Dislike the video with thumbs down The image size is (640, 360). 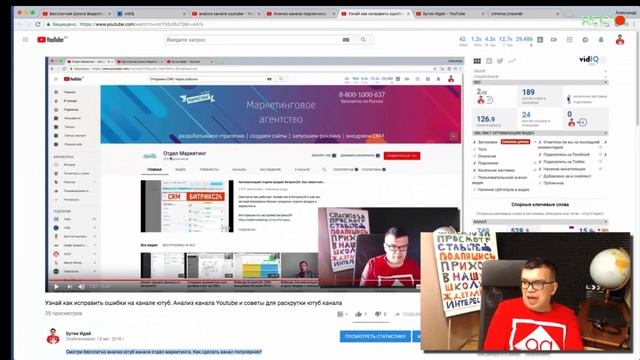[378, 314]
